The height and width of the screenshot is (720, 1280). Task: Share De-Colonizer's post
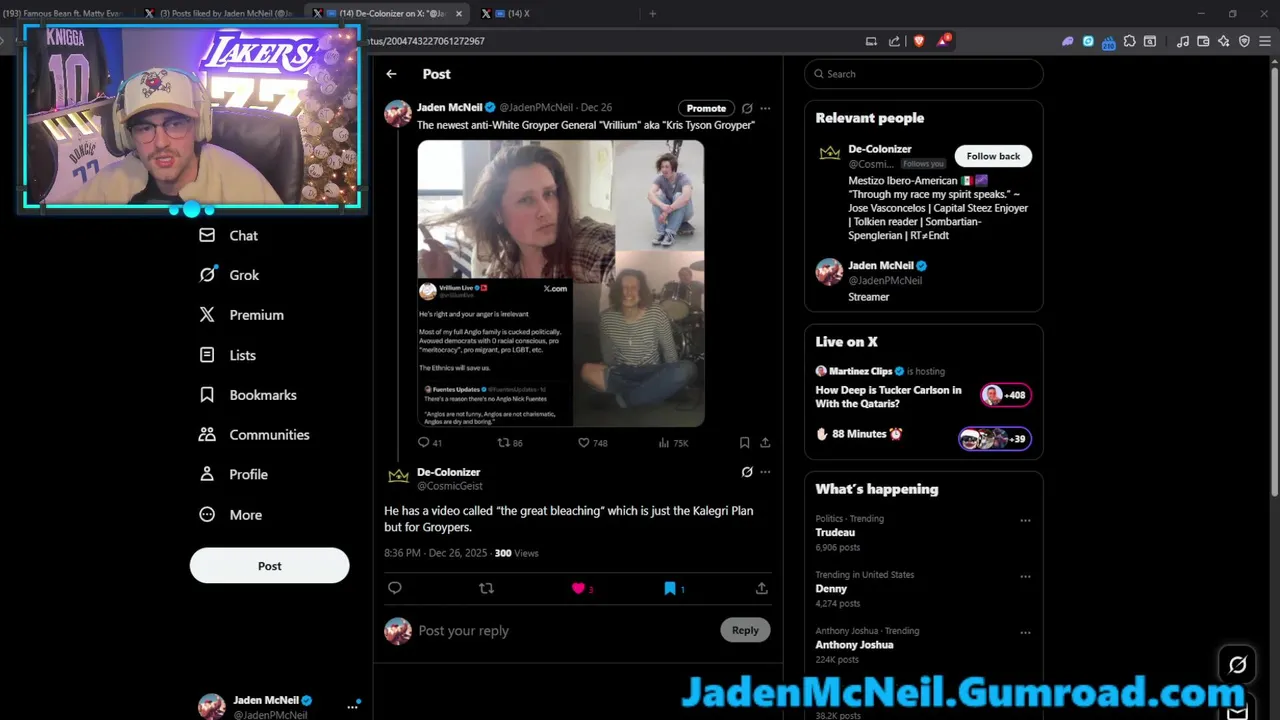[x=762, y=588]
